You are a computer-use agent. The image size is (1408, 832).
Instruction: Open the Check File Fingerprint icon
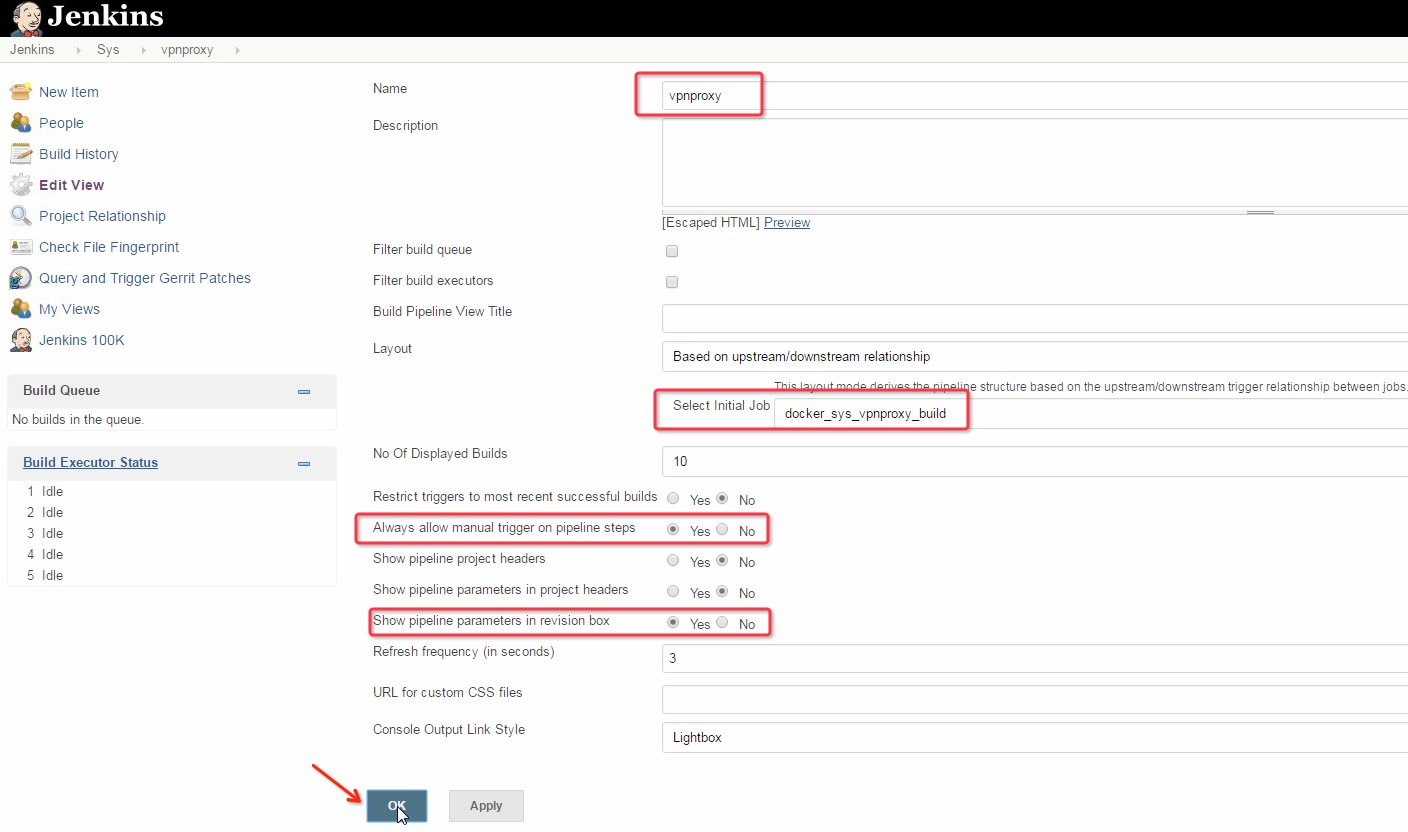(21, 247)
